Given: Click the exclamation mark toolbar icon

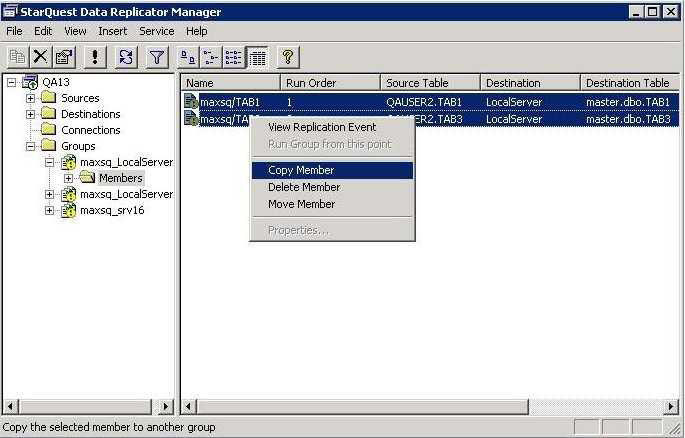Looking at the screenshot, I should (x=95, y=58).
